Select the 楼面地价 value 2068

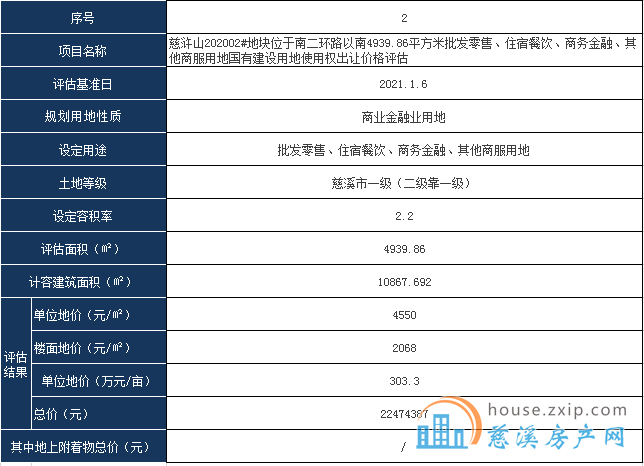pos(403,348)
